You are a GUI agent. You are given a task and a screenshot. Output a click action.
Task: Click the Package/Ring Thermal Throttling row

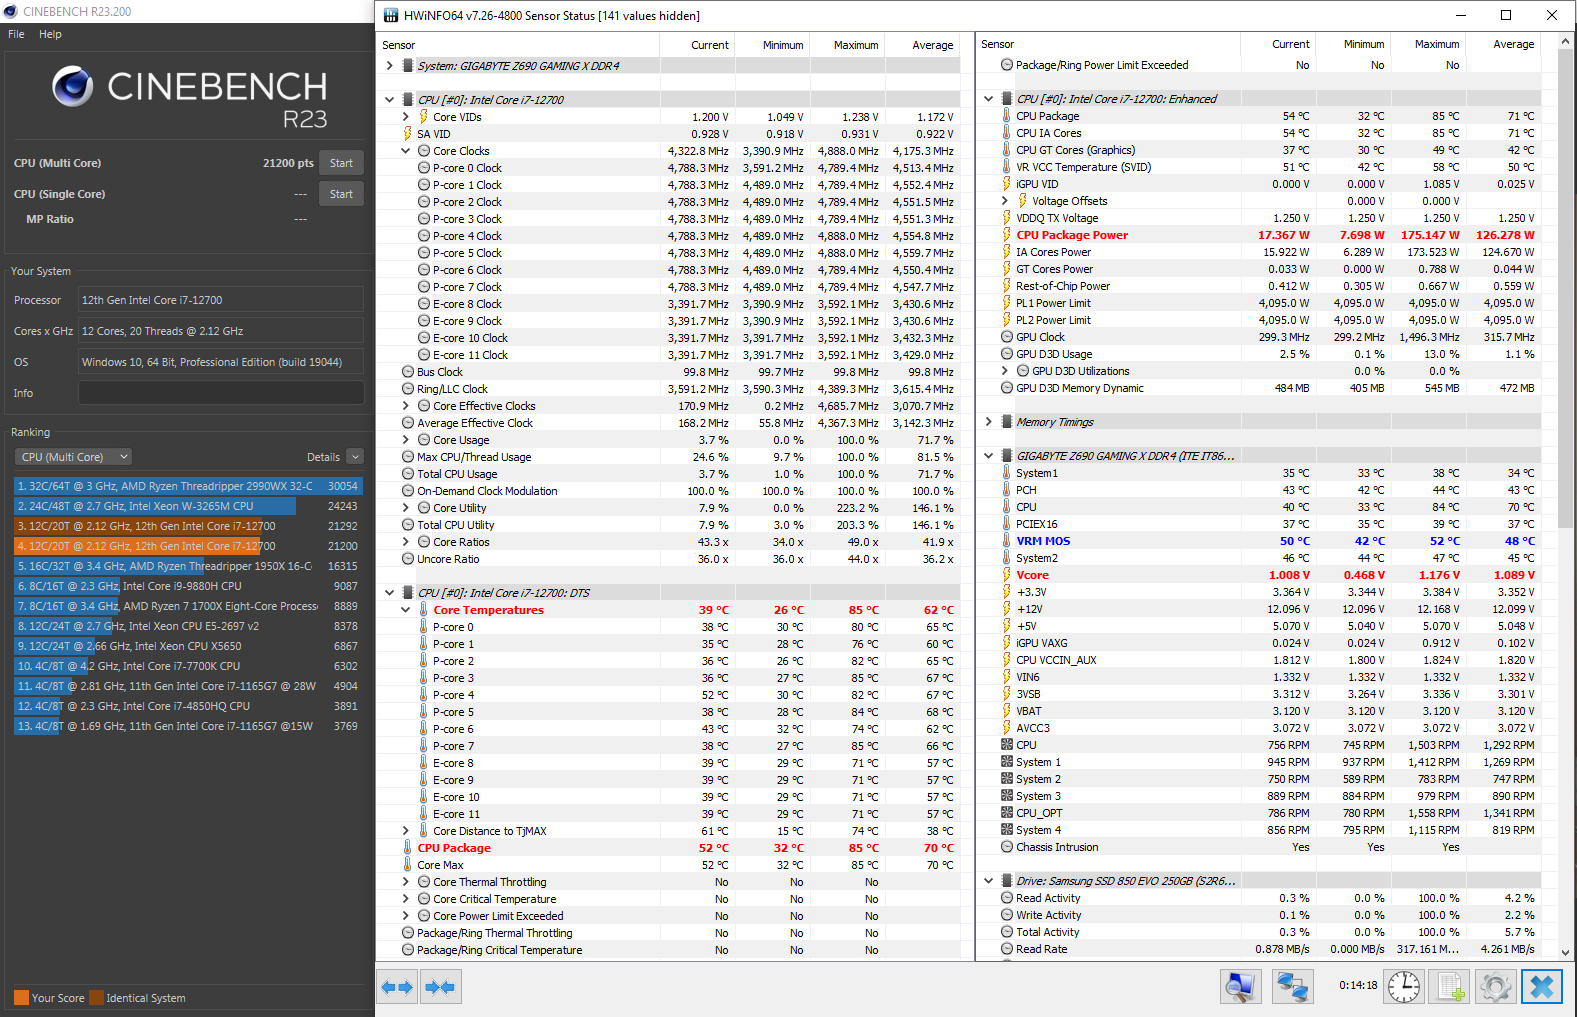[668, 933]
